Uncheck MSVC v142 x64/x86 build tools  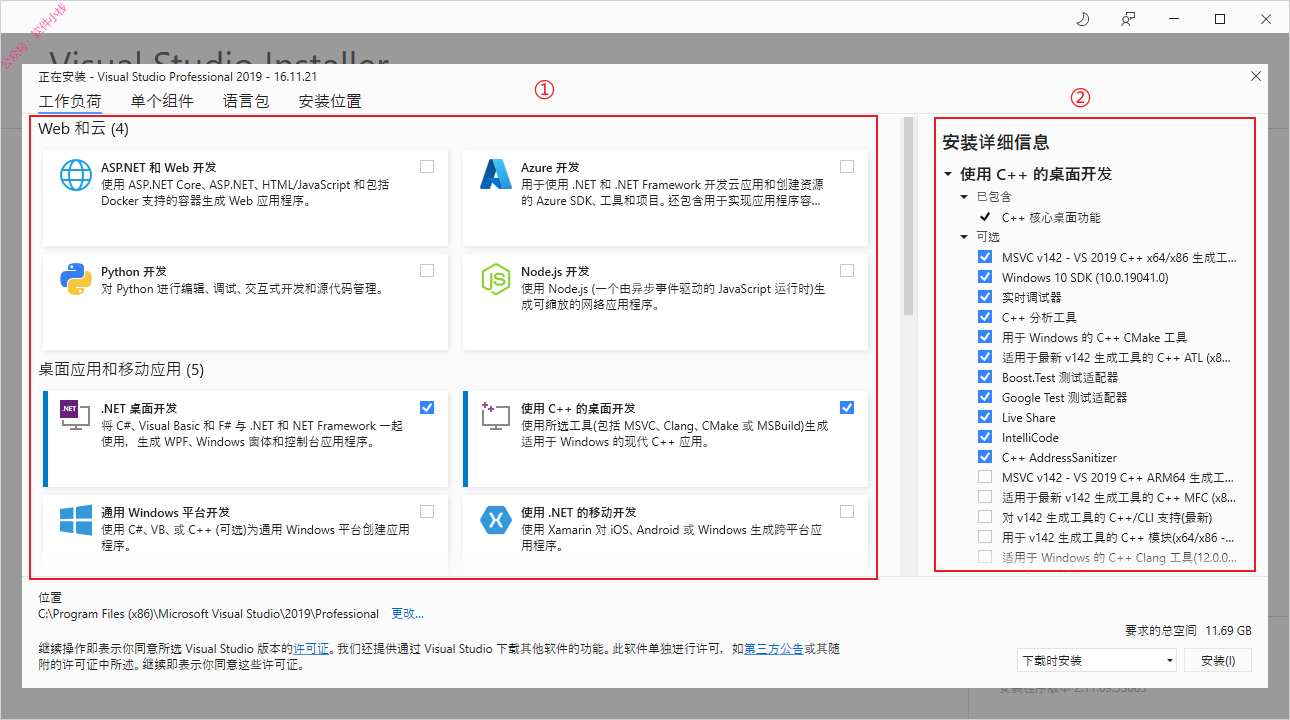985,257
